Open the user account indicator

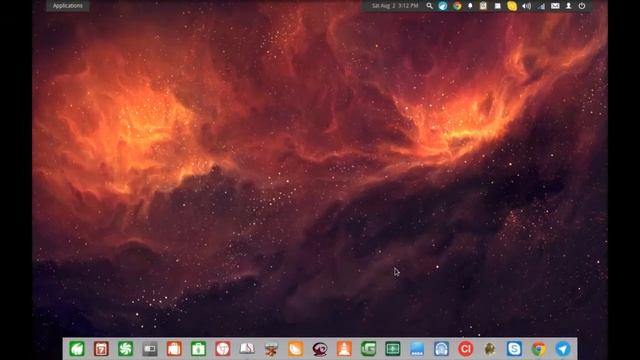[x=568, y=6]
